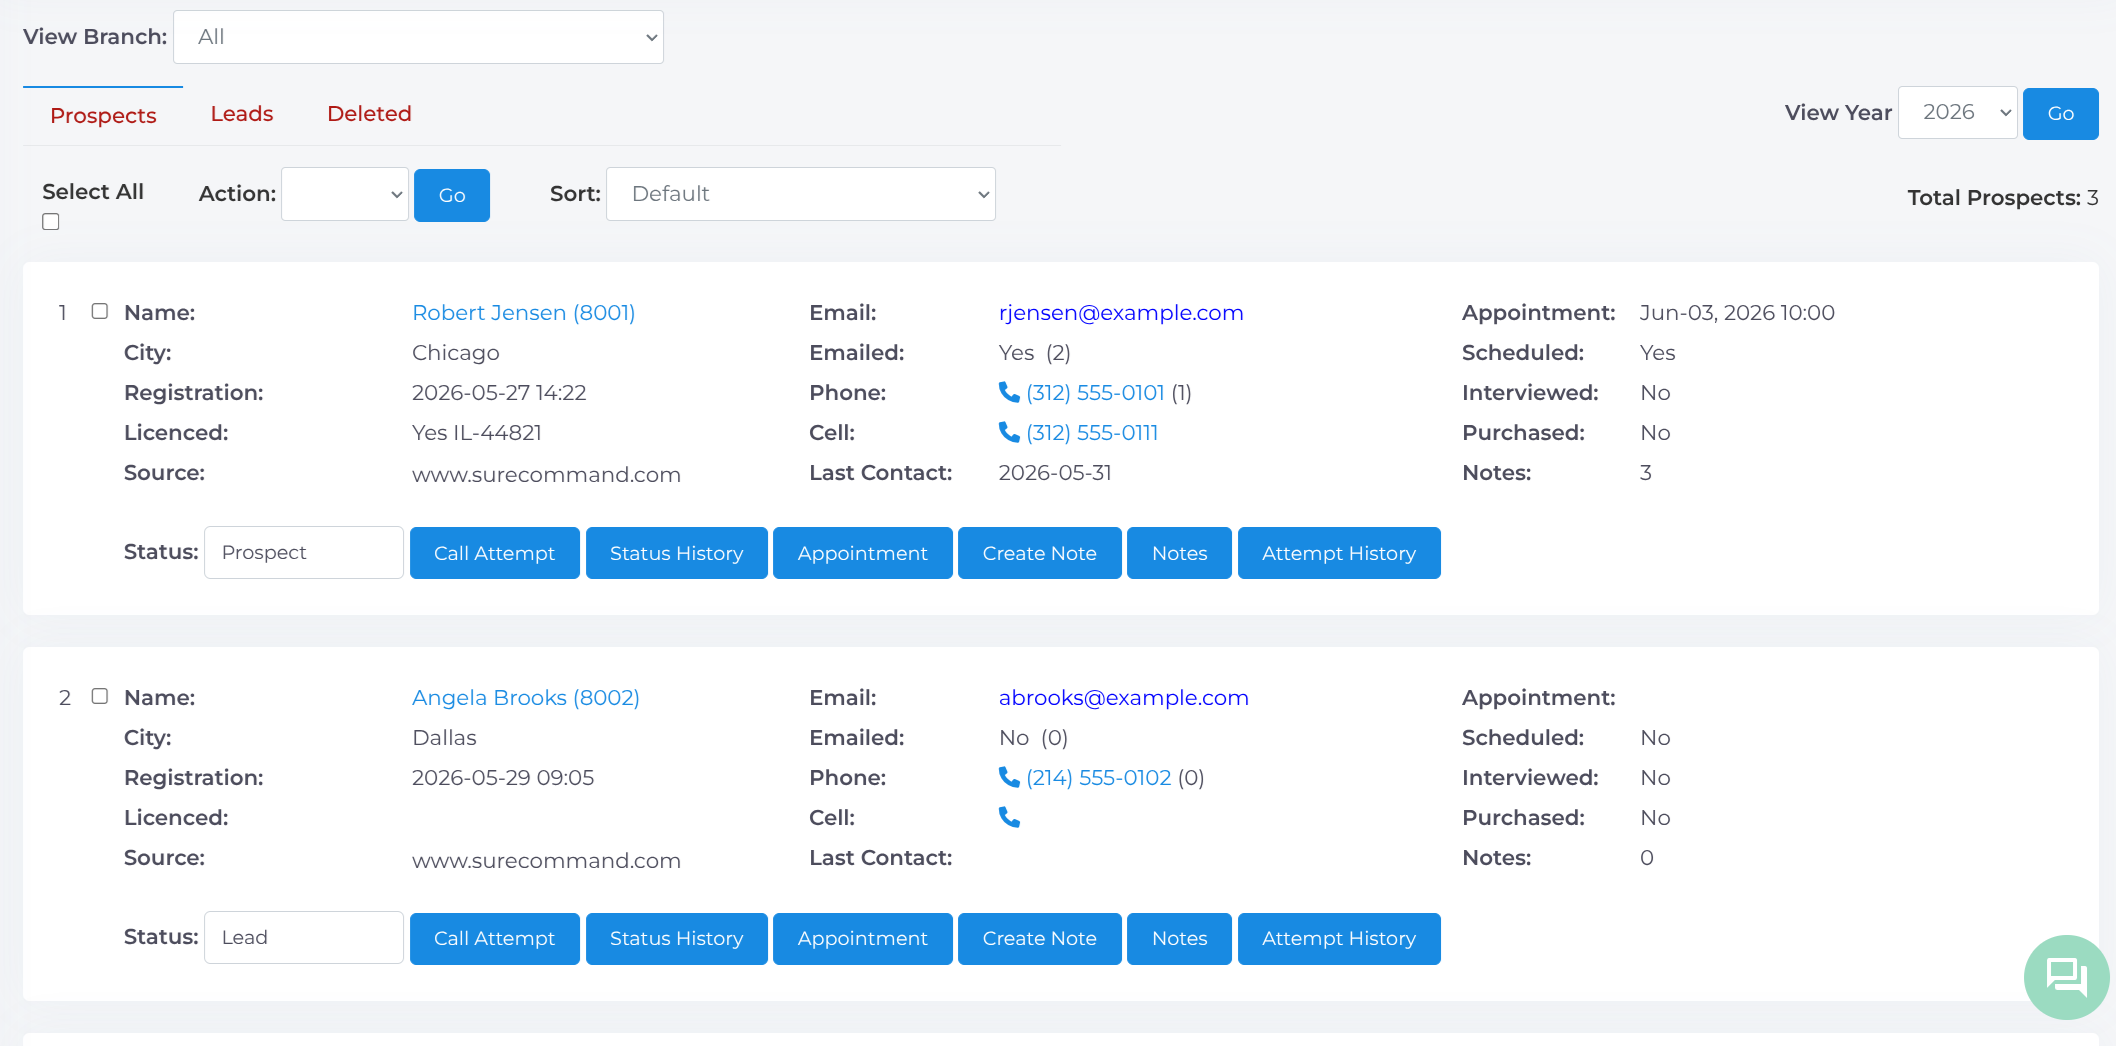
Task: Open Status History for Robert Jensen
Action: coord(677,553)
